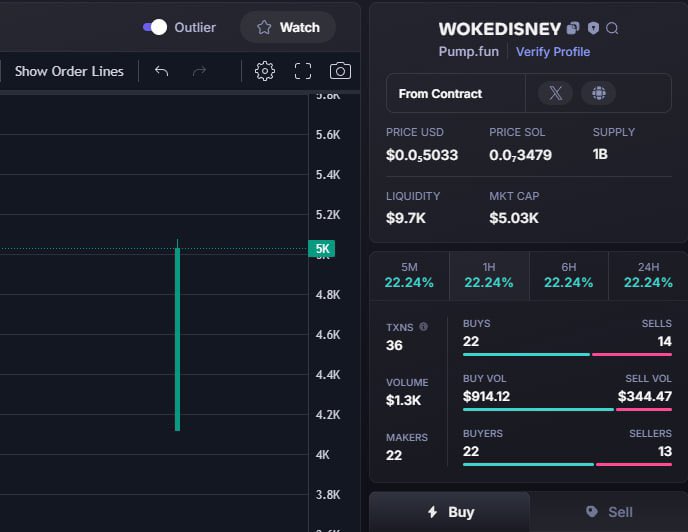Select the 24H timeframe tab
This screenshot has height=532, width=688.
[x=648, y=276]
